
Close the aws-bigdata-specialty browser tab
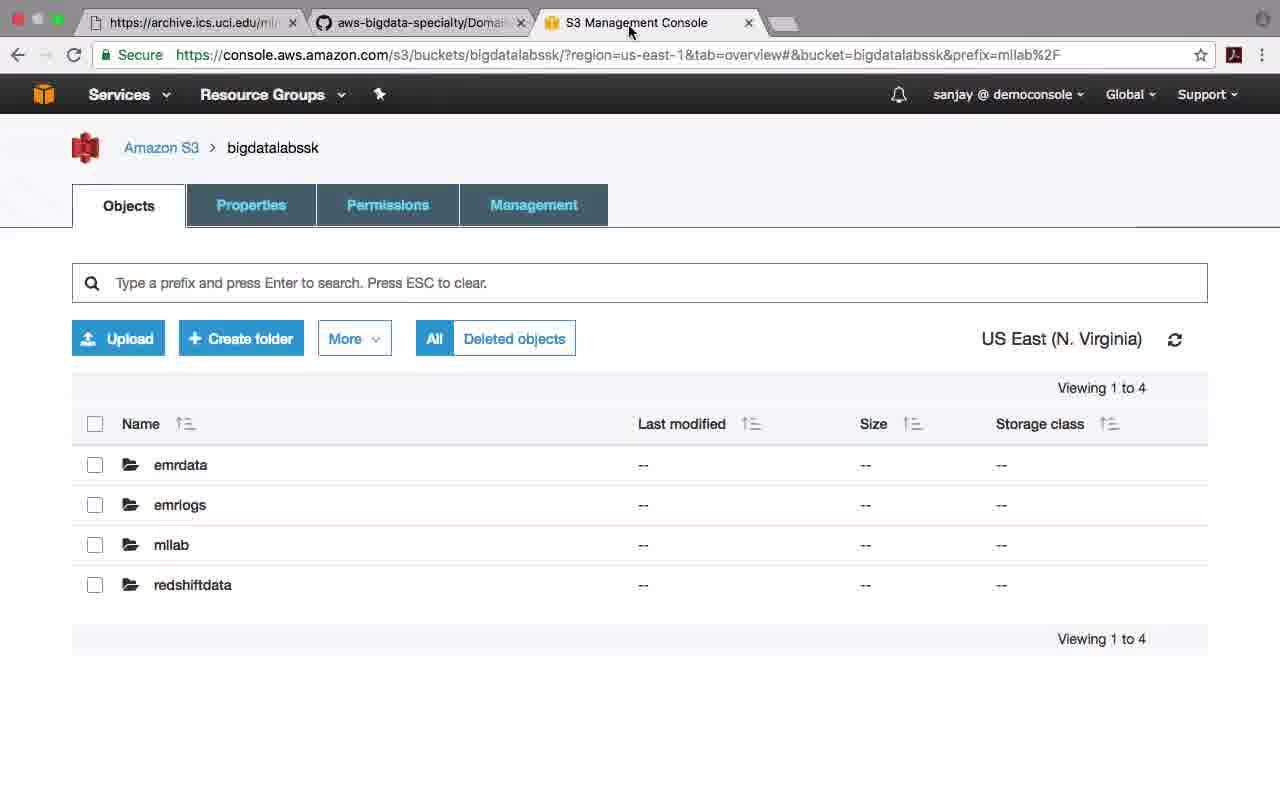[520, 22]
